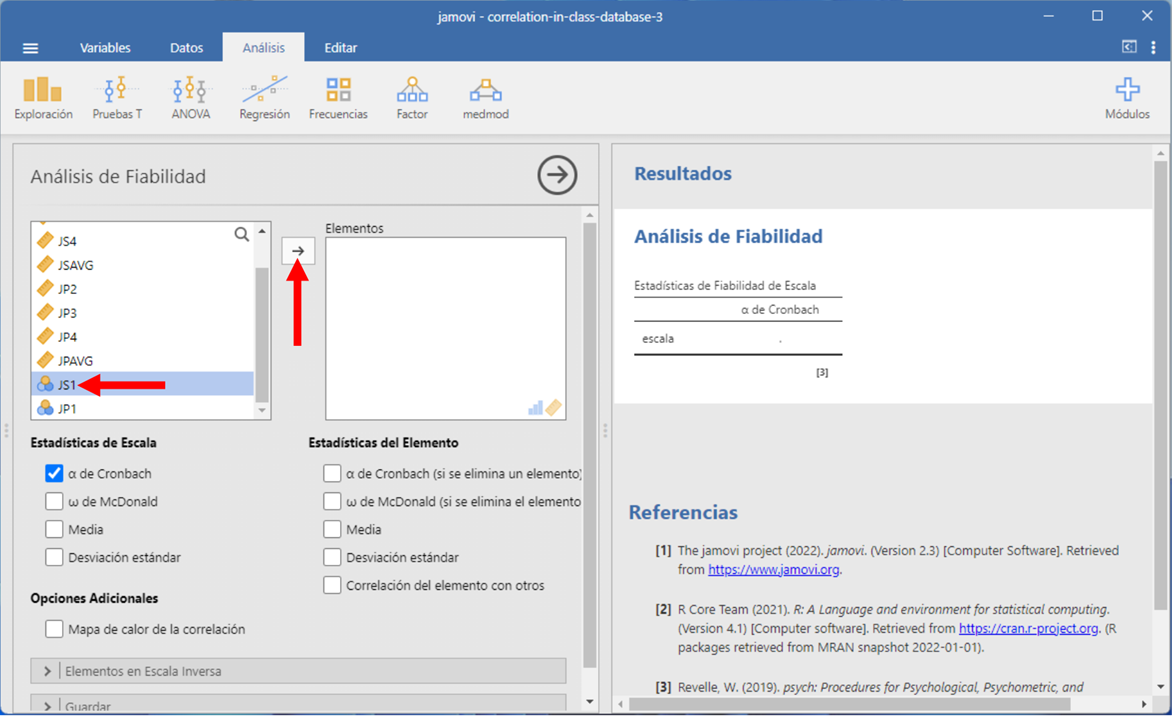Switch to the Variables tab

coord(105,48)
